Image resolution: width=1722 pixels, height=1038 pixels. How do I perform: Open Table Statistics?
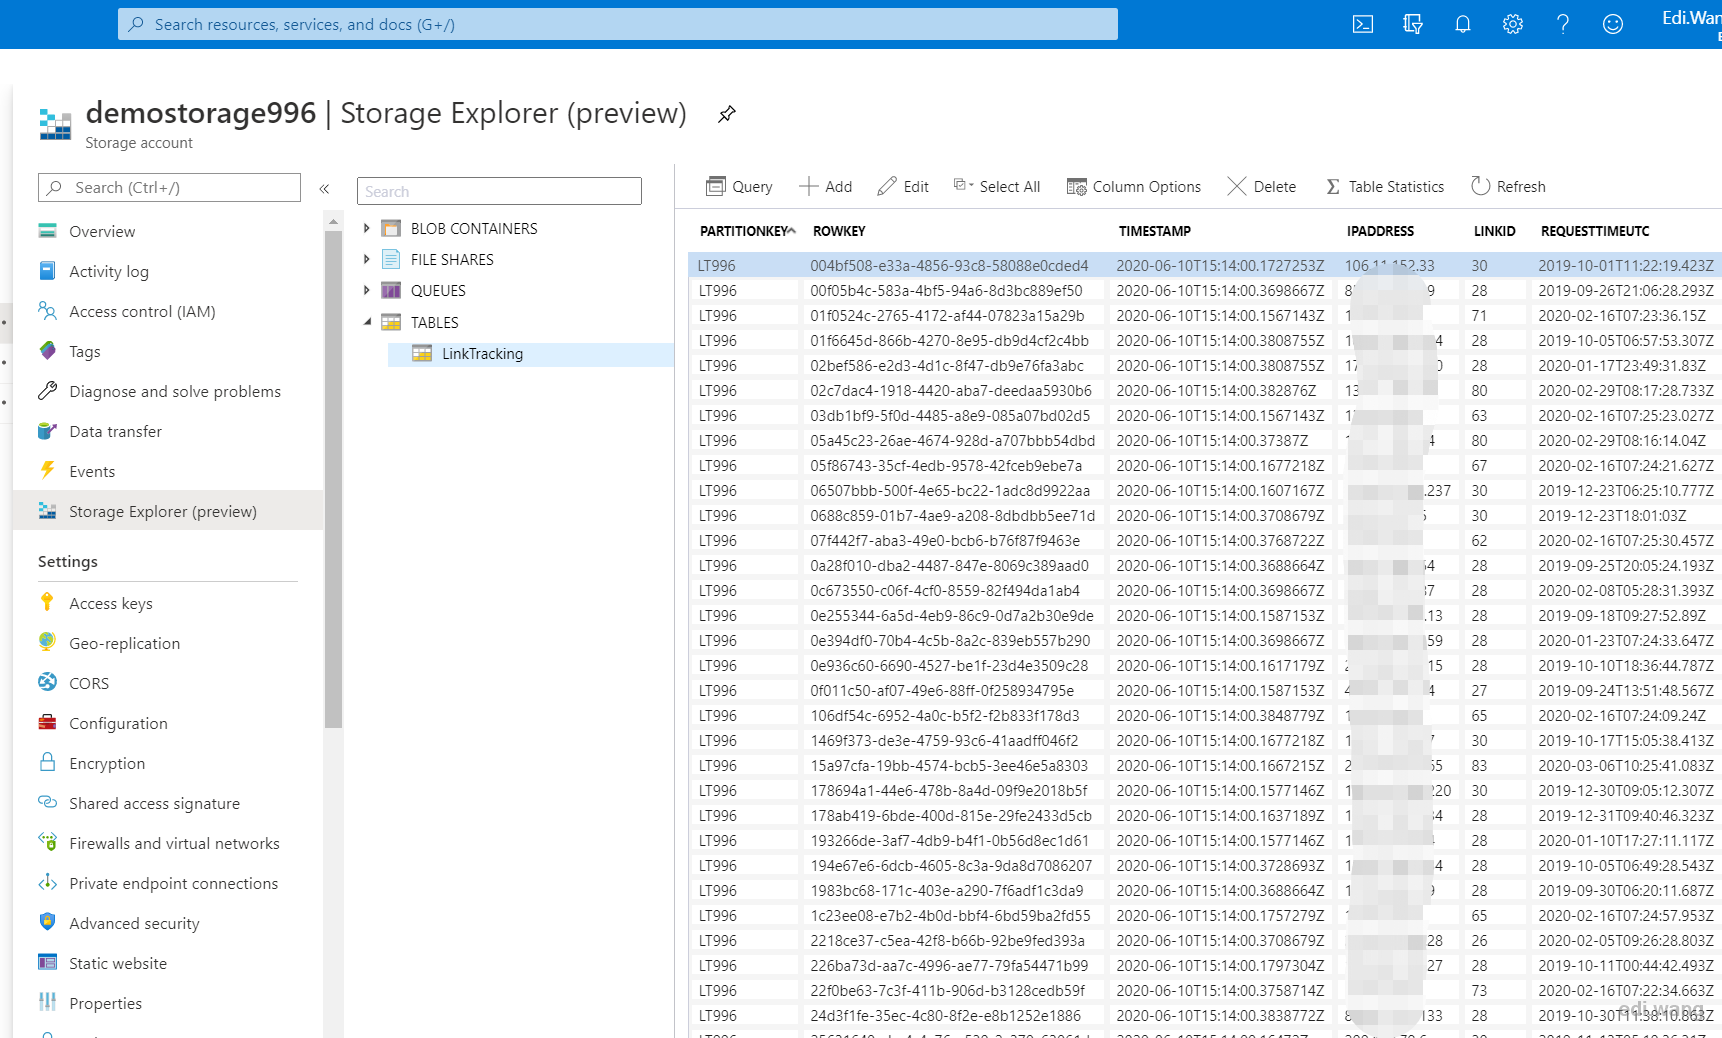click(1385, 186)
